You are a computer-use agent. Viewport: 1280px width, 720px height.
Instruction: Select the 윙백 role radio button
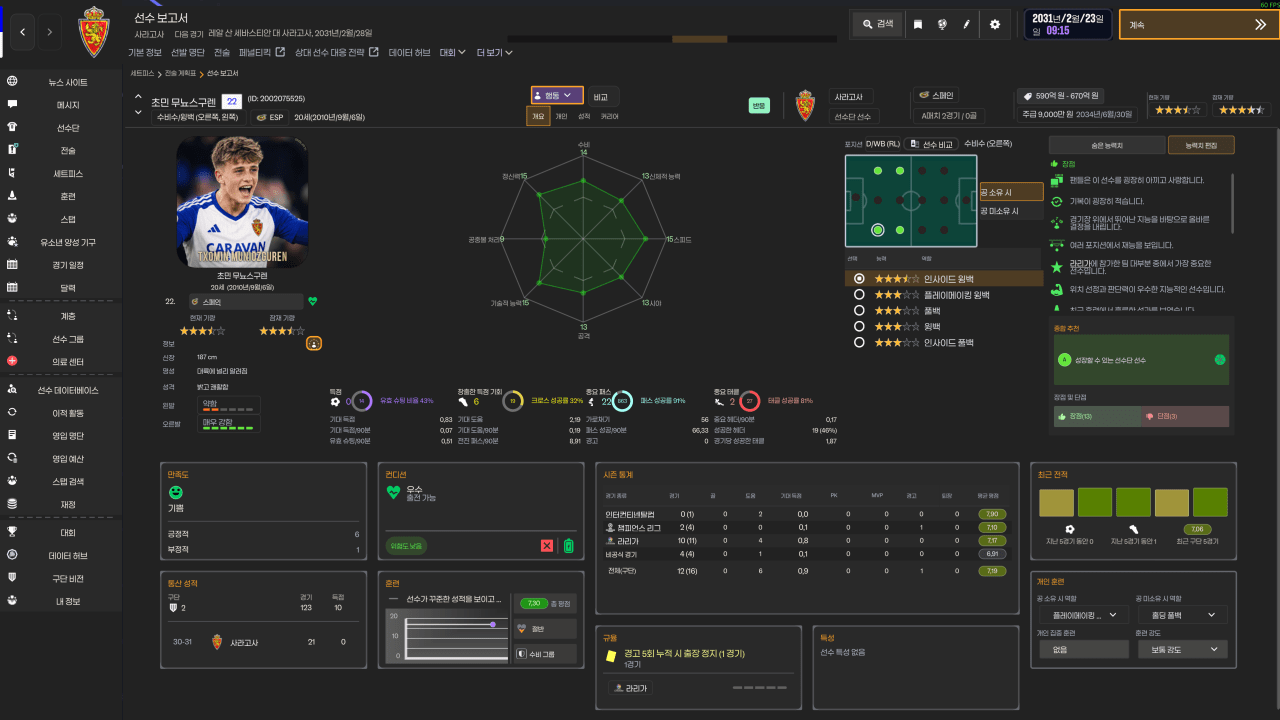[x=858, y=326]
